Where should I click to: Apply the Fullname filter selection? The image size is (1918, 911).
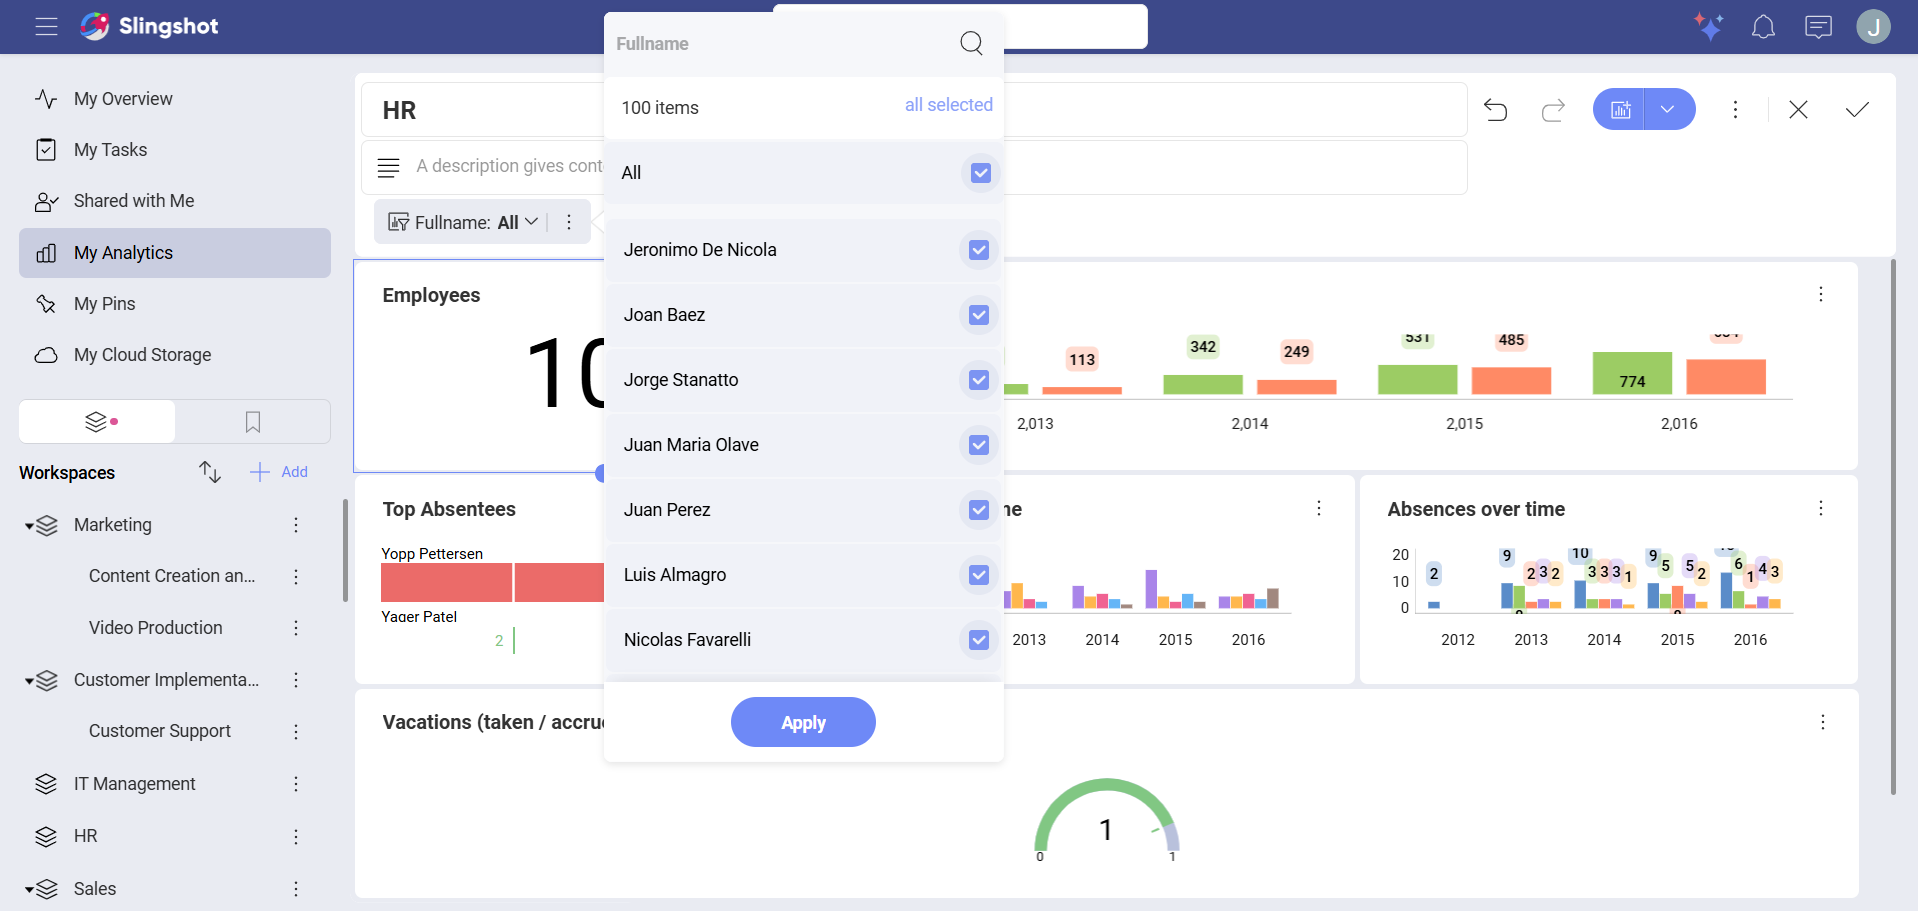click(803, 722)
